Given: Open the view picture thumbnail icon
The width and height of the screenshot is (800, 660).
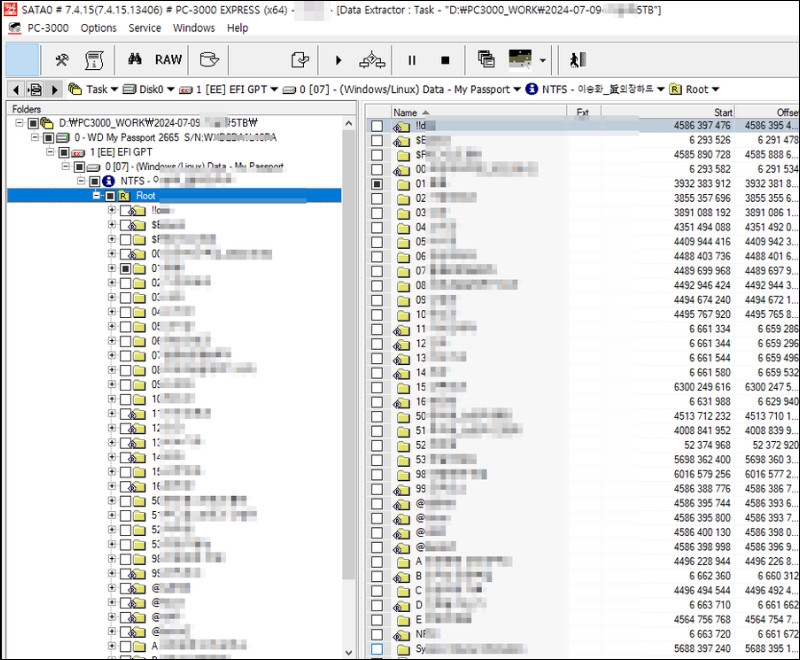Looking at the screenshot, I should (520, 59).
